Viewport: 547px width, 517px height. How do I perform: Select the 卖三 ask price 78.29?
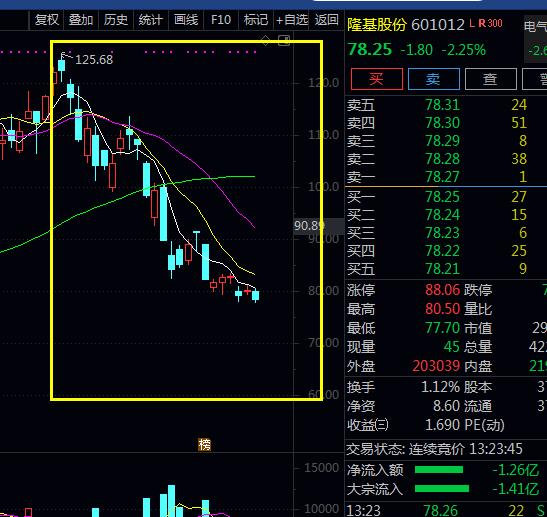point(442,141)
